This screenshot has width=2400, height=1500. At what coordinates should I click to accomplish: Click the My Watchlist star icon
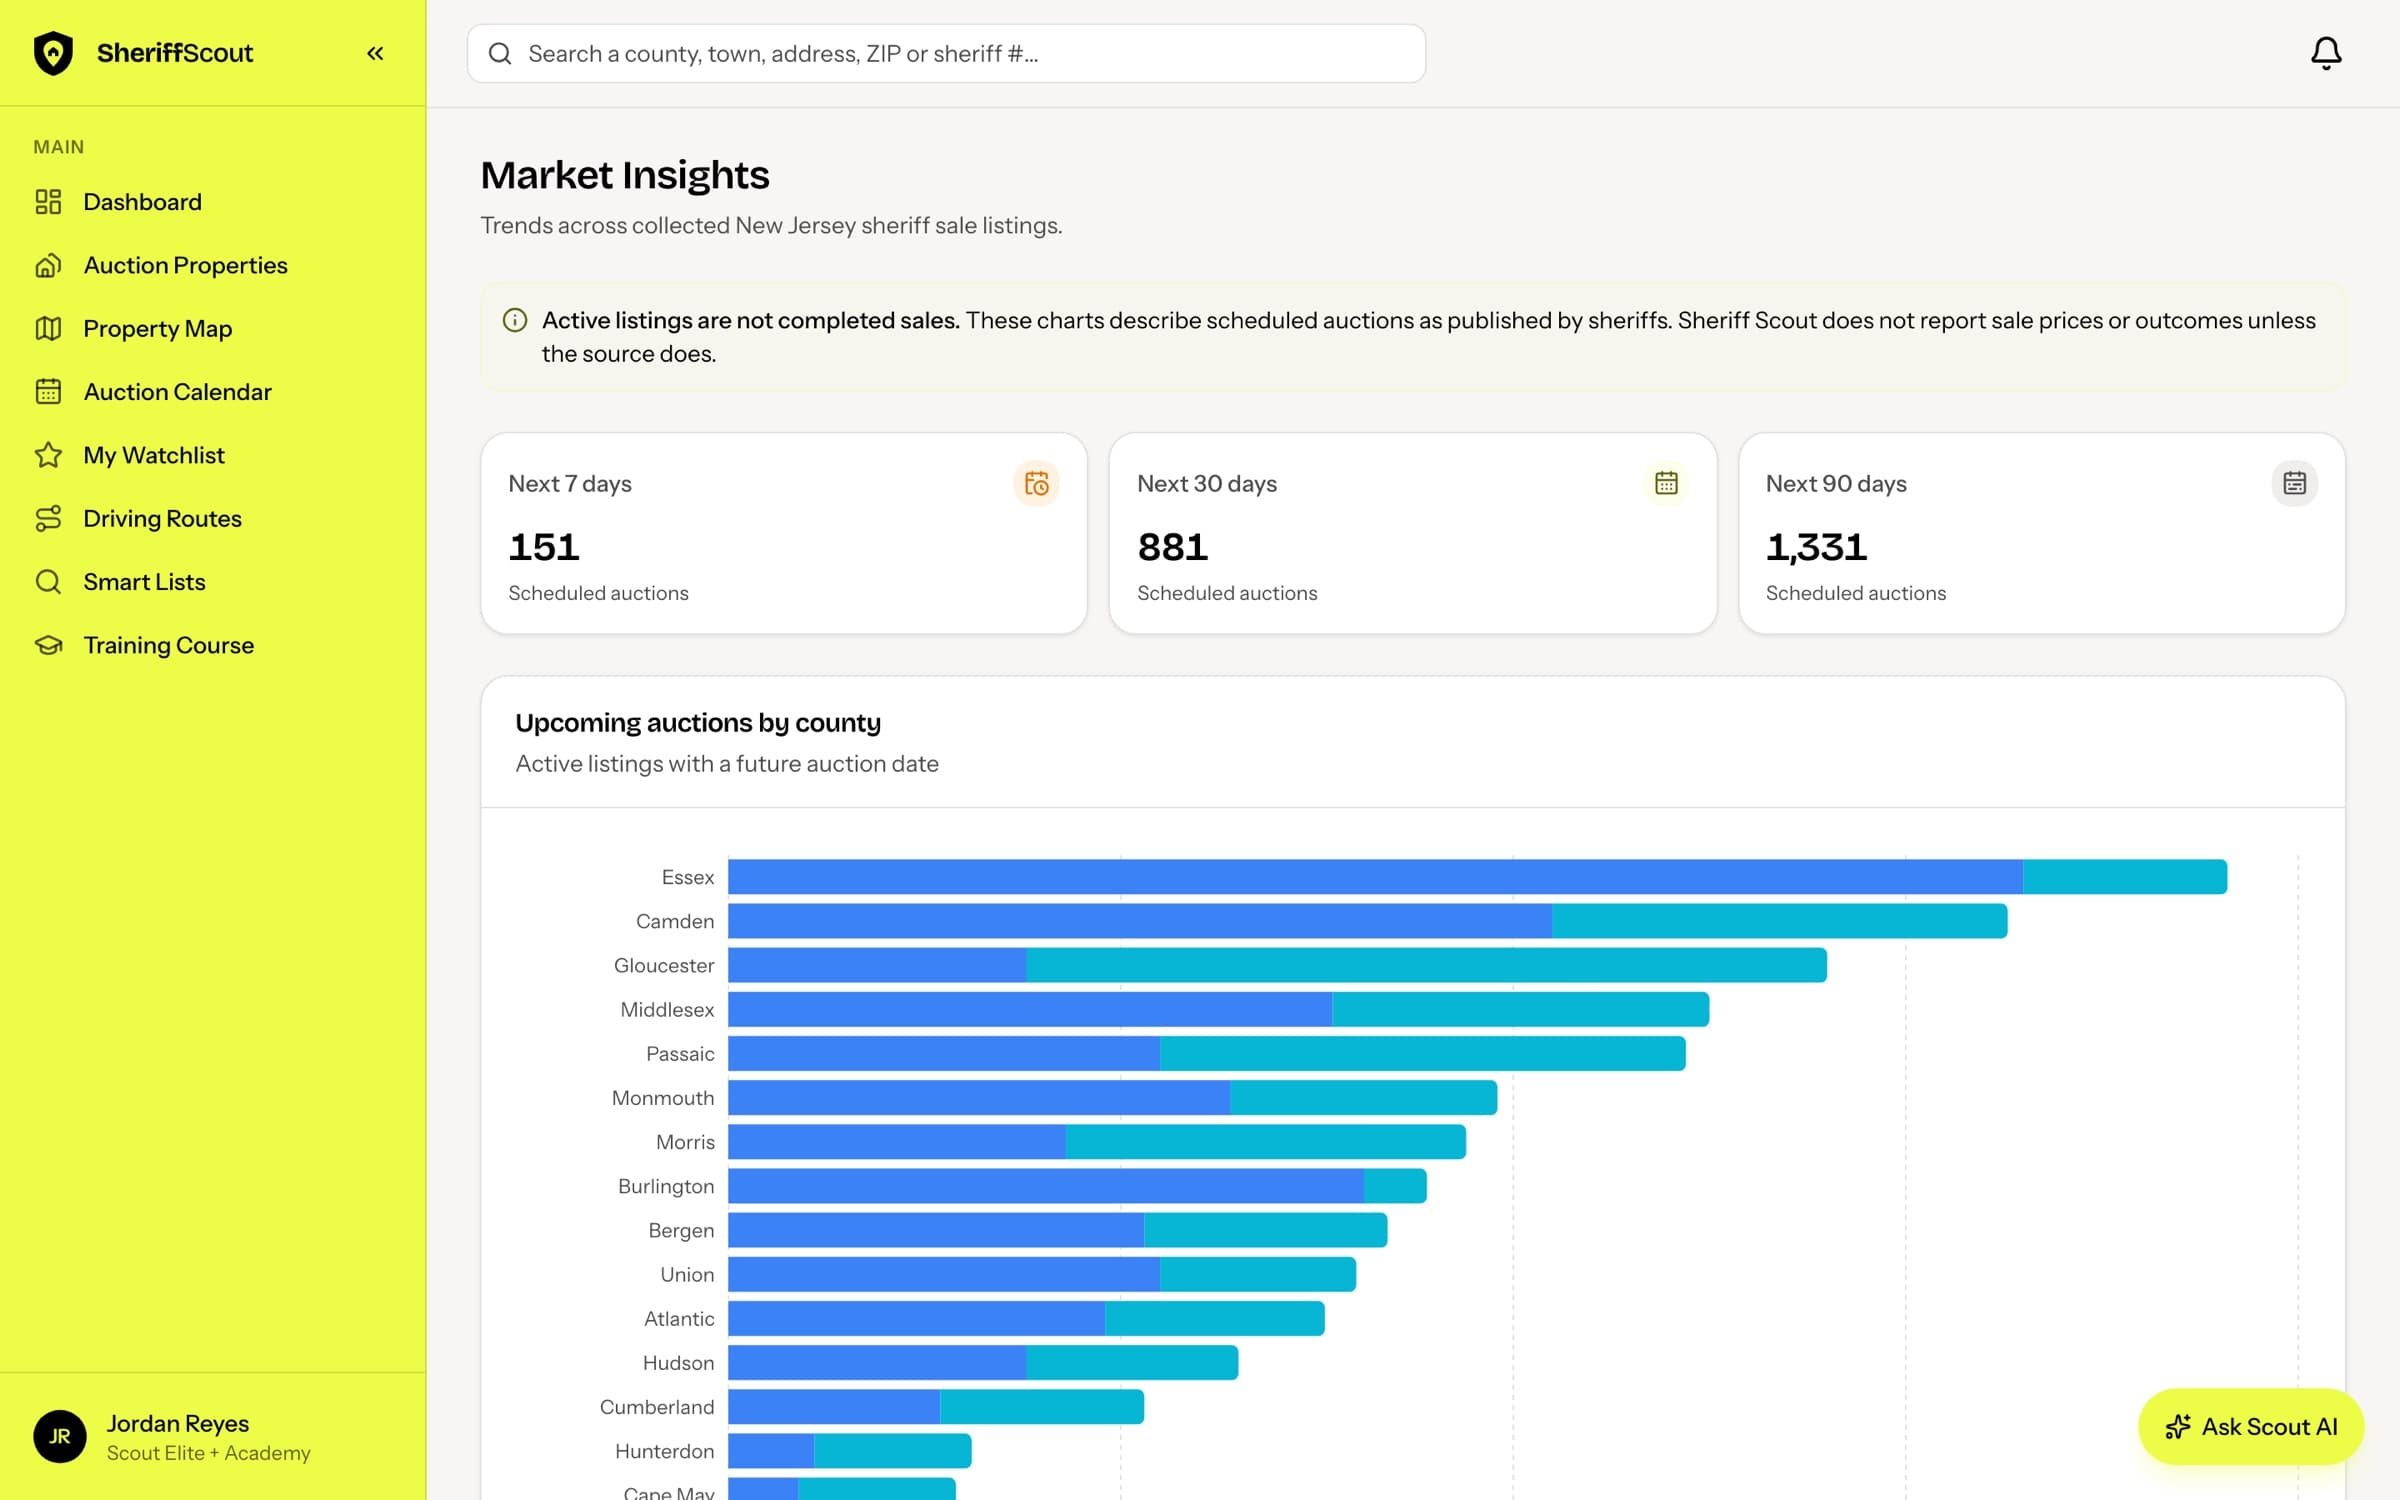coord(48,455)
